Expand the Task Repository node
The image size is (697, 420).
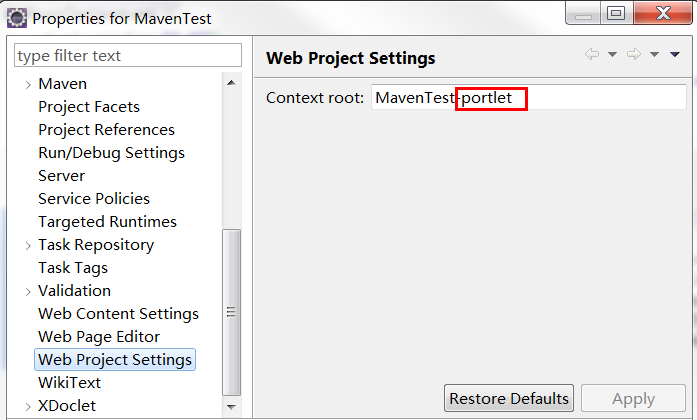point(28,245)
